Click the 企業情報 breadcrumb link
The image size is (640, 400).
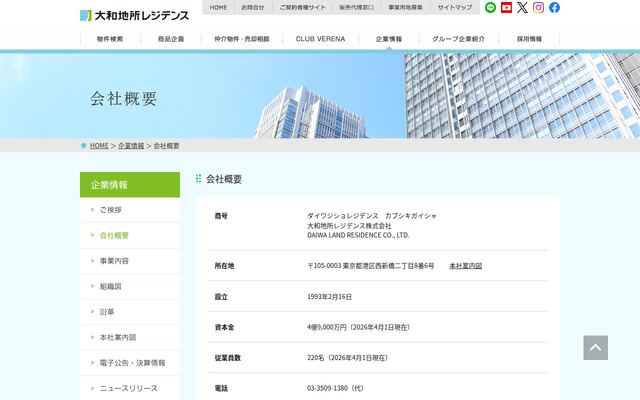tap(131, 146)
